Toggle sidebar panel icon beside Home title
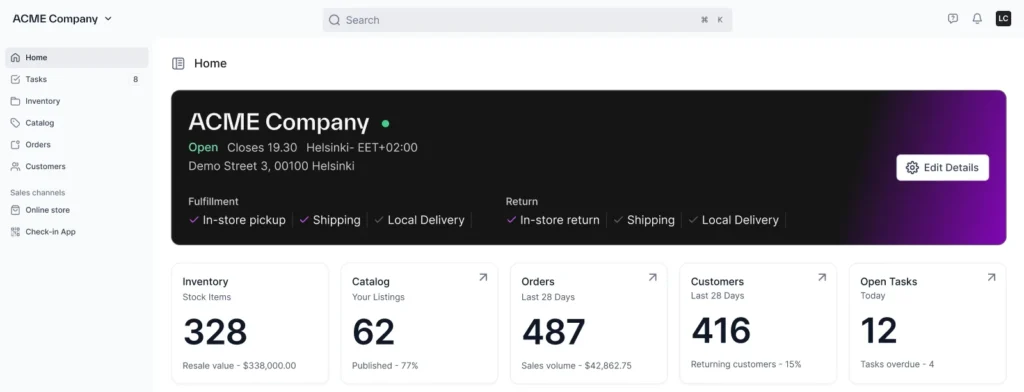Image resolution: width=1024 pixels, height=392 pixels. click(178, 63)
